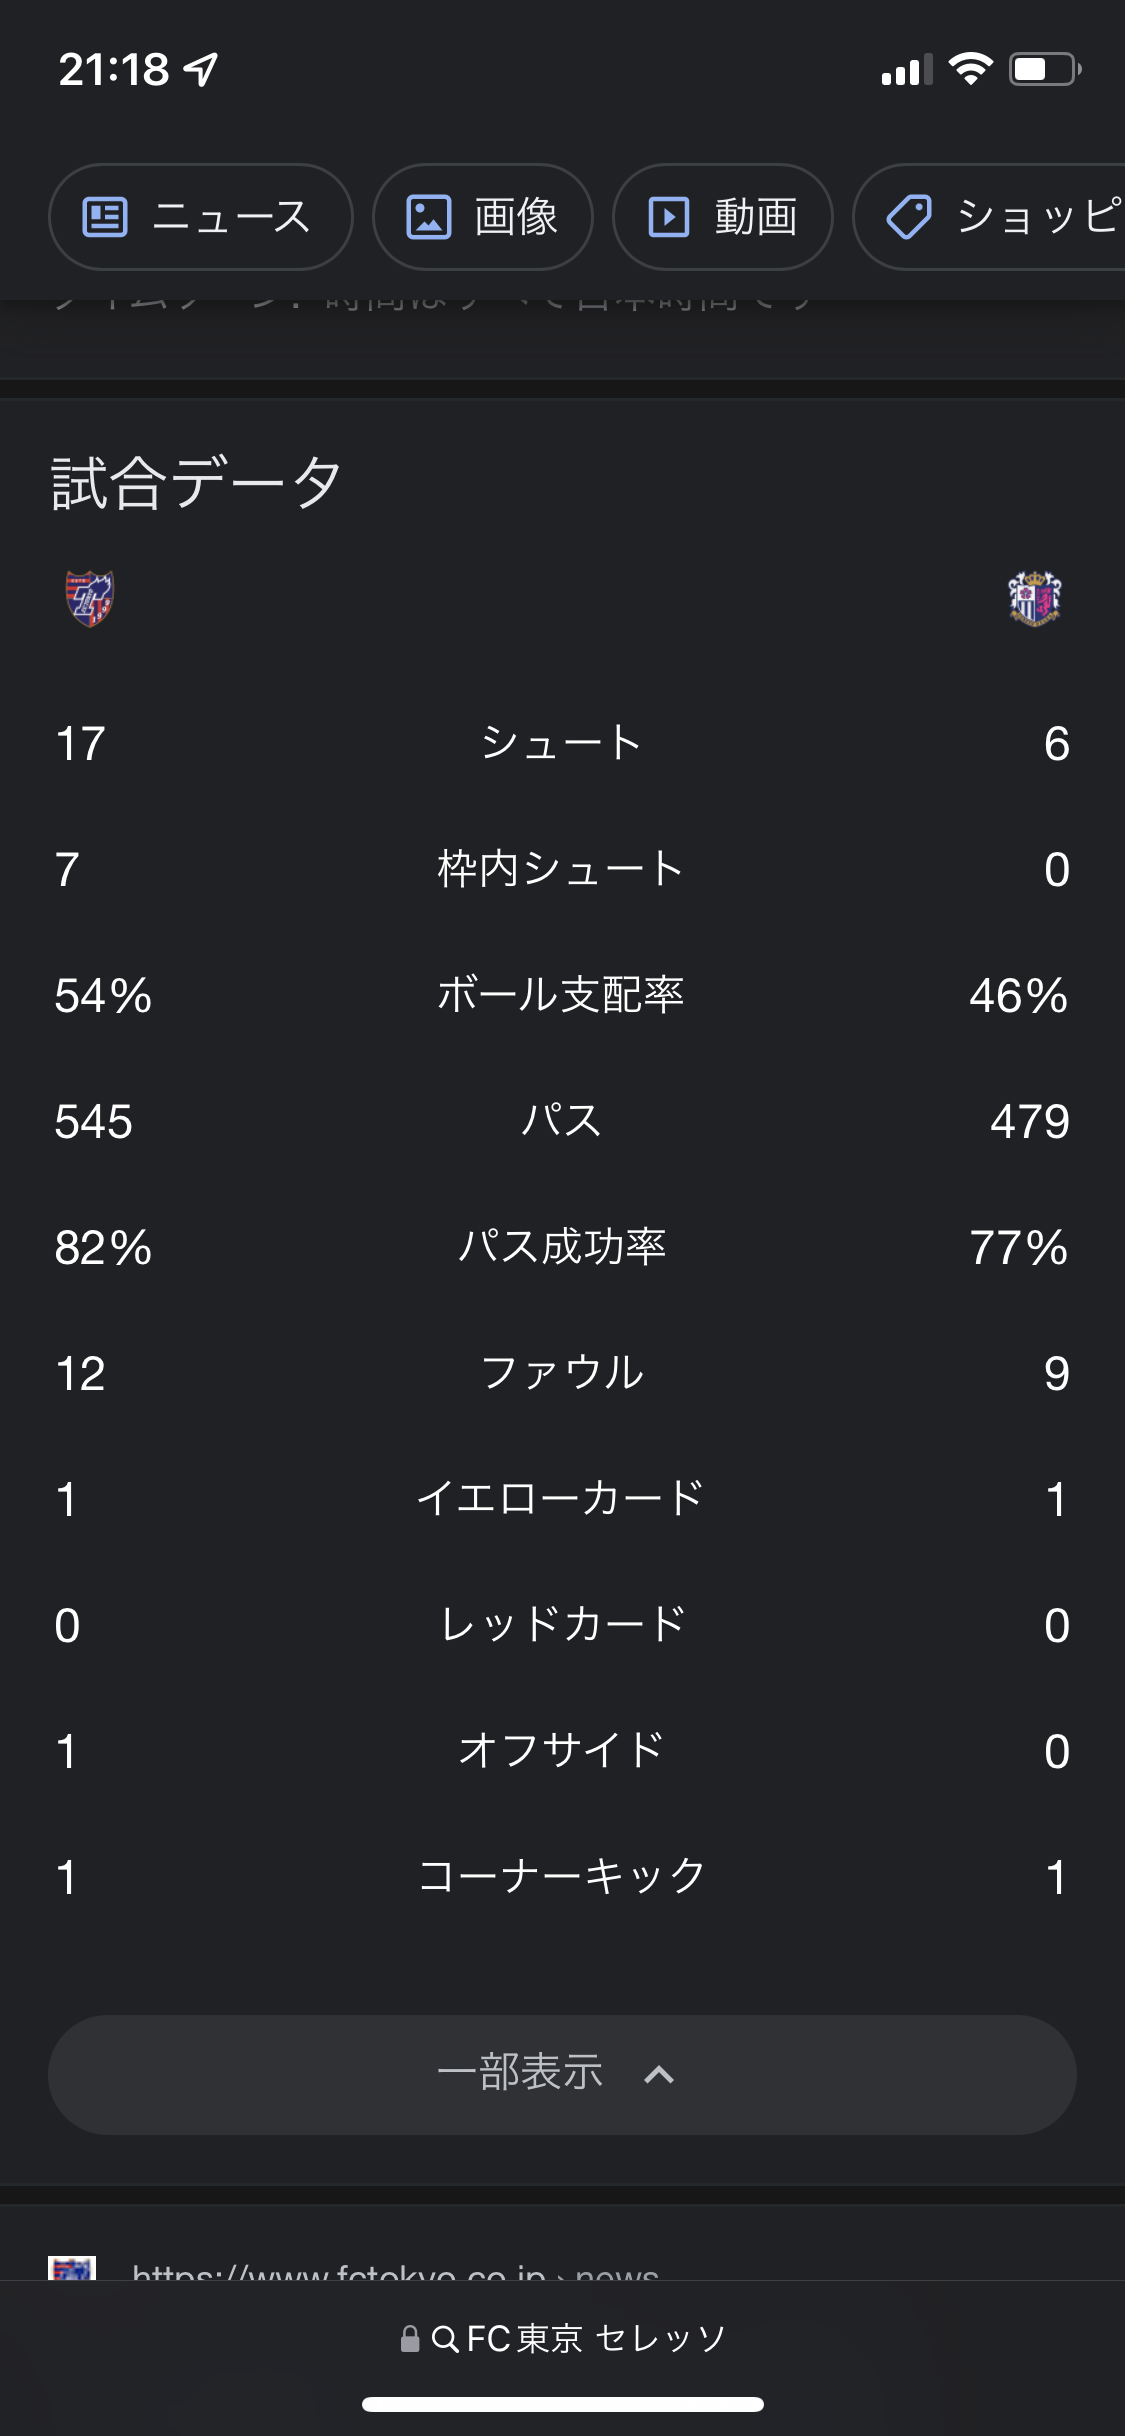Tap the image icon in the 画像 chip
The width and height of the screenshot is (1125, 2436).
tap(429, 217)
